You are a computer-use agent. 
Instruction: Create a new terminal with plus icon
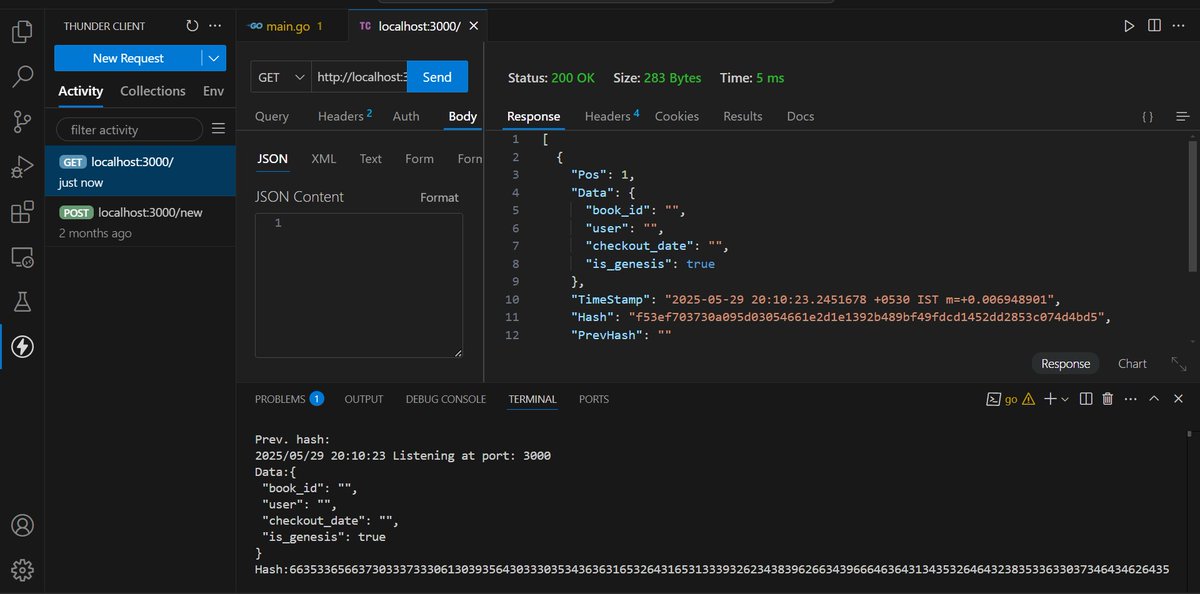(x=1050, y=399)
